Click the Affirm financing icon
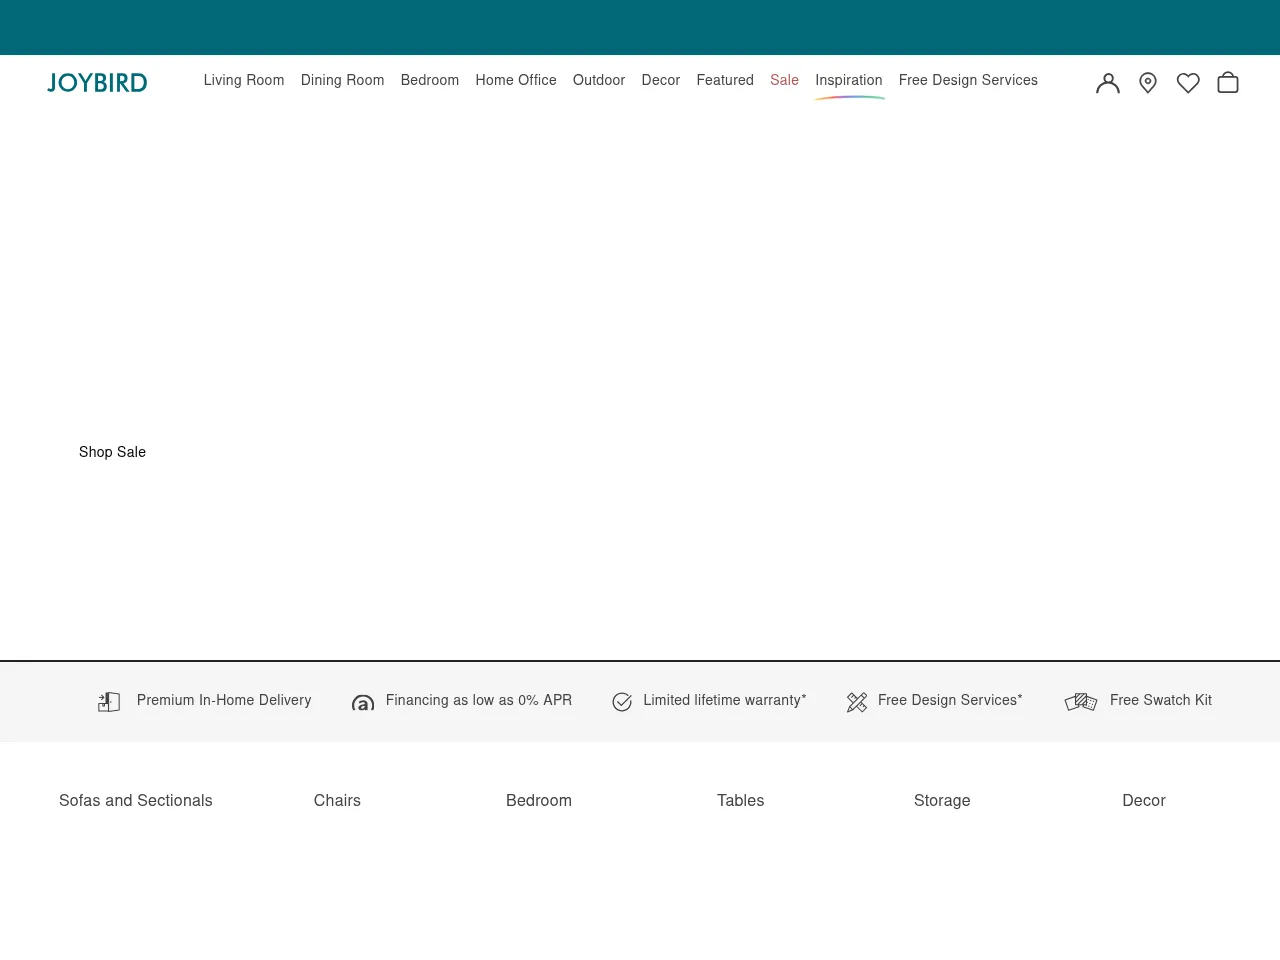The image size is (1280, 960). (x=363, y=703)
